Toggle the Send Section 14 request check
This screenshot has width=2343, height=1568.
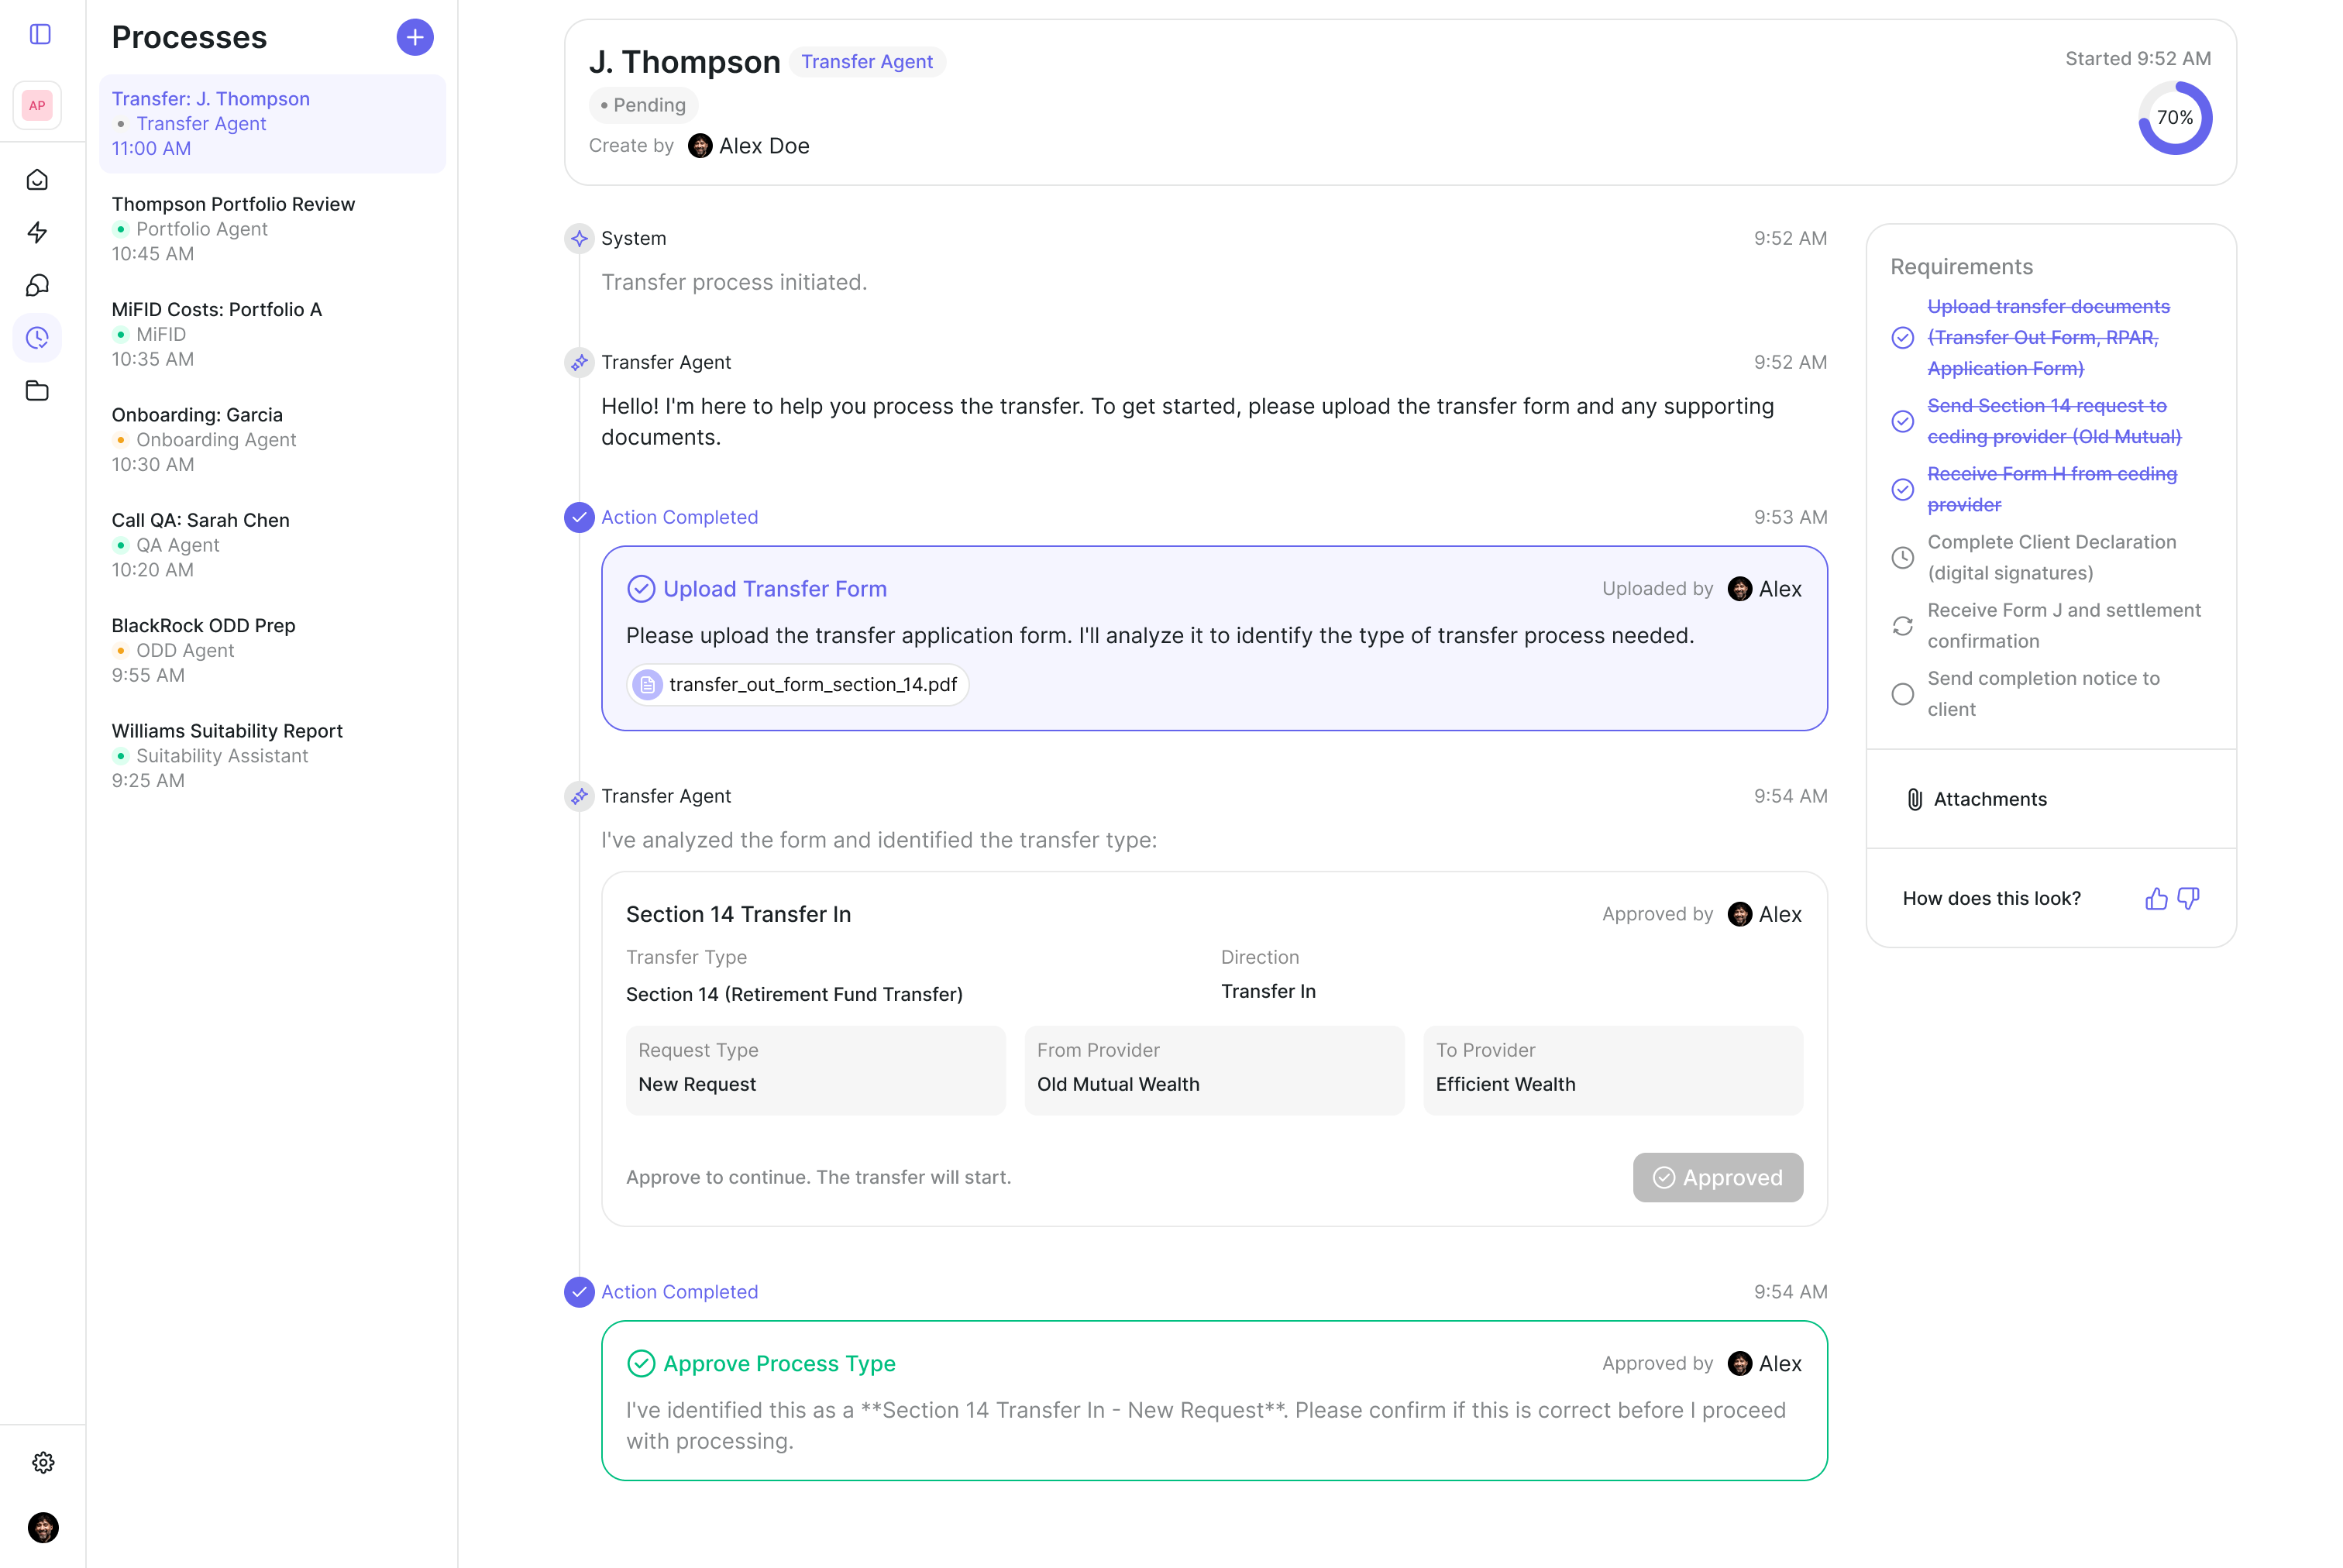coord(1902,421)
